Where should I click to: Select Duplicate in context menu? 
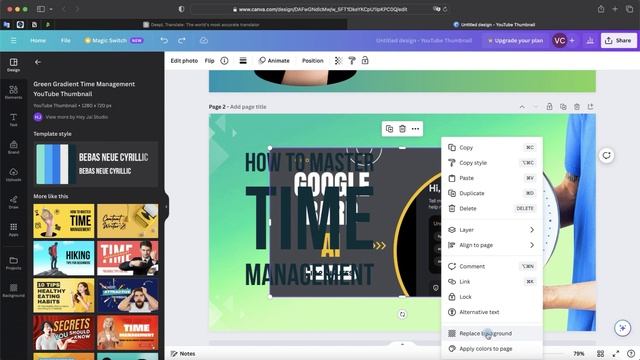pyautogui.click(x=491, y=193)
